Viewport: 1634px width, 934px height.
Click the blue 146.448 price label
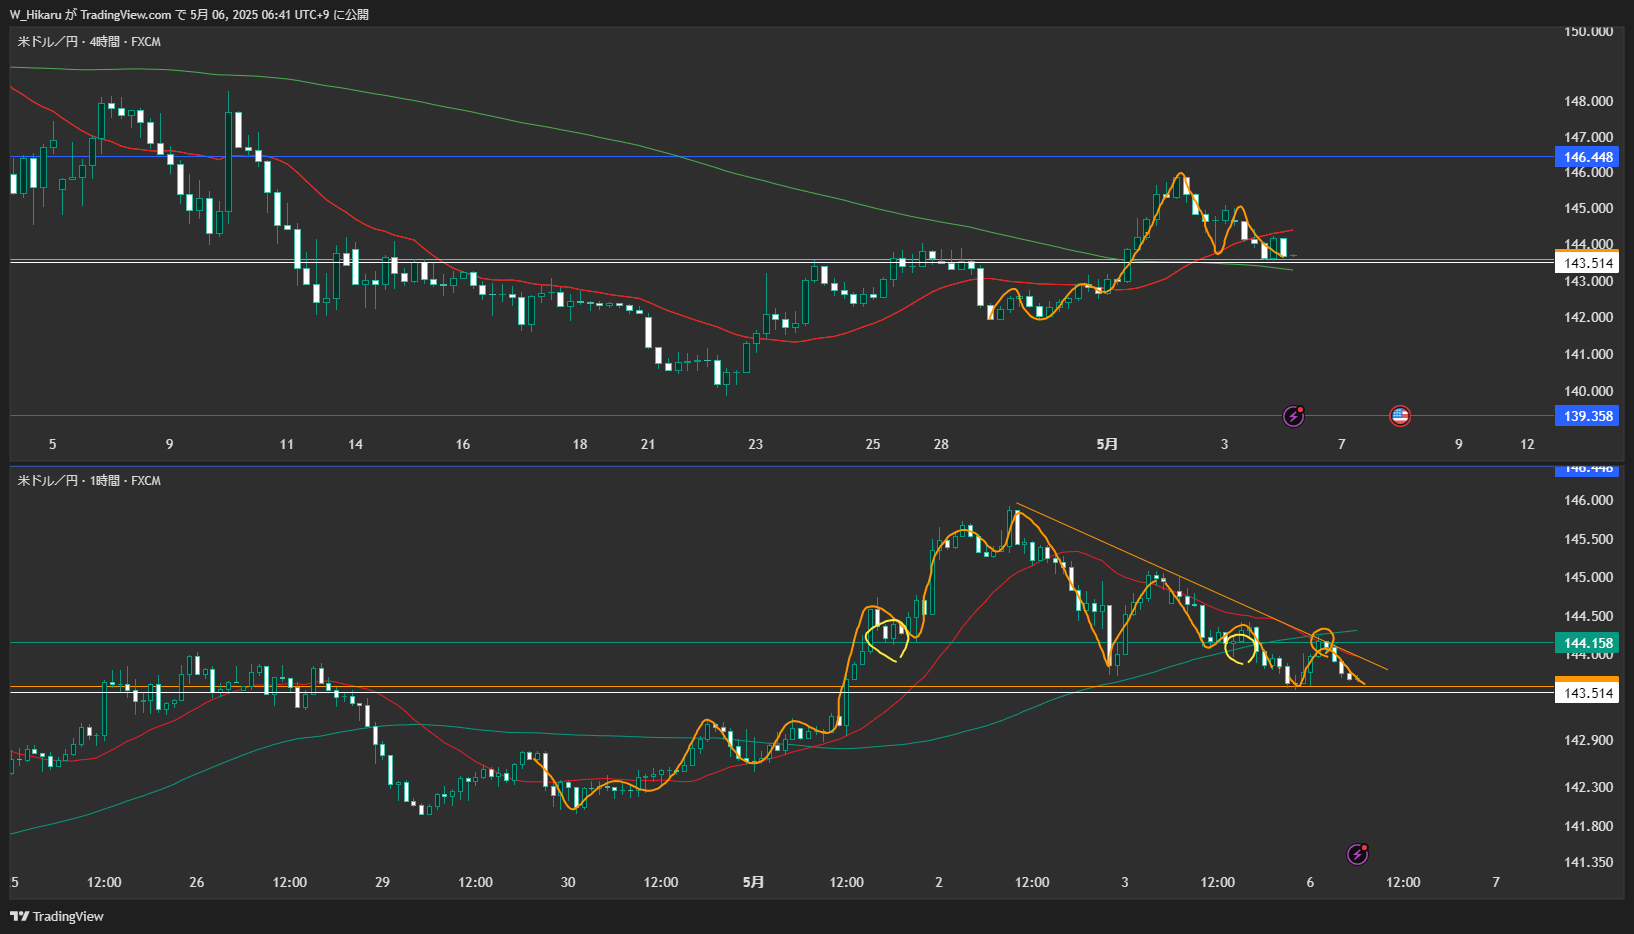(1587, 157)
